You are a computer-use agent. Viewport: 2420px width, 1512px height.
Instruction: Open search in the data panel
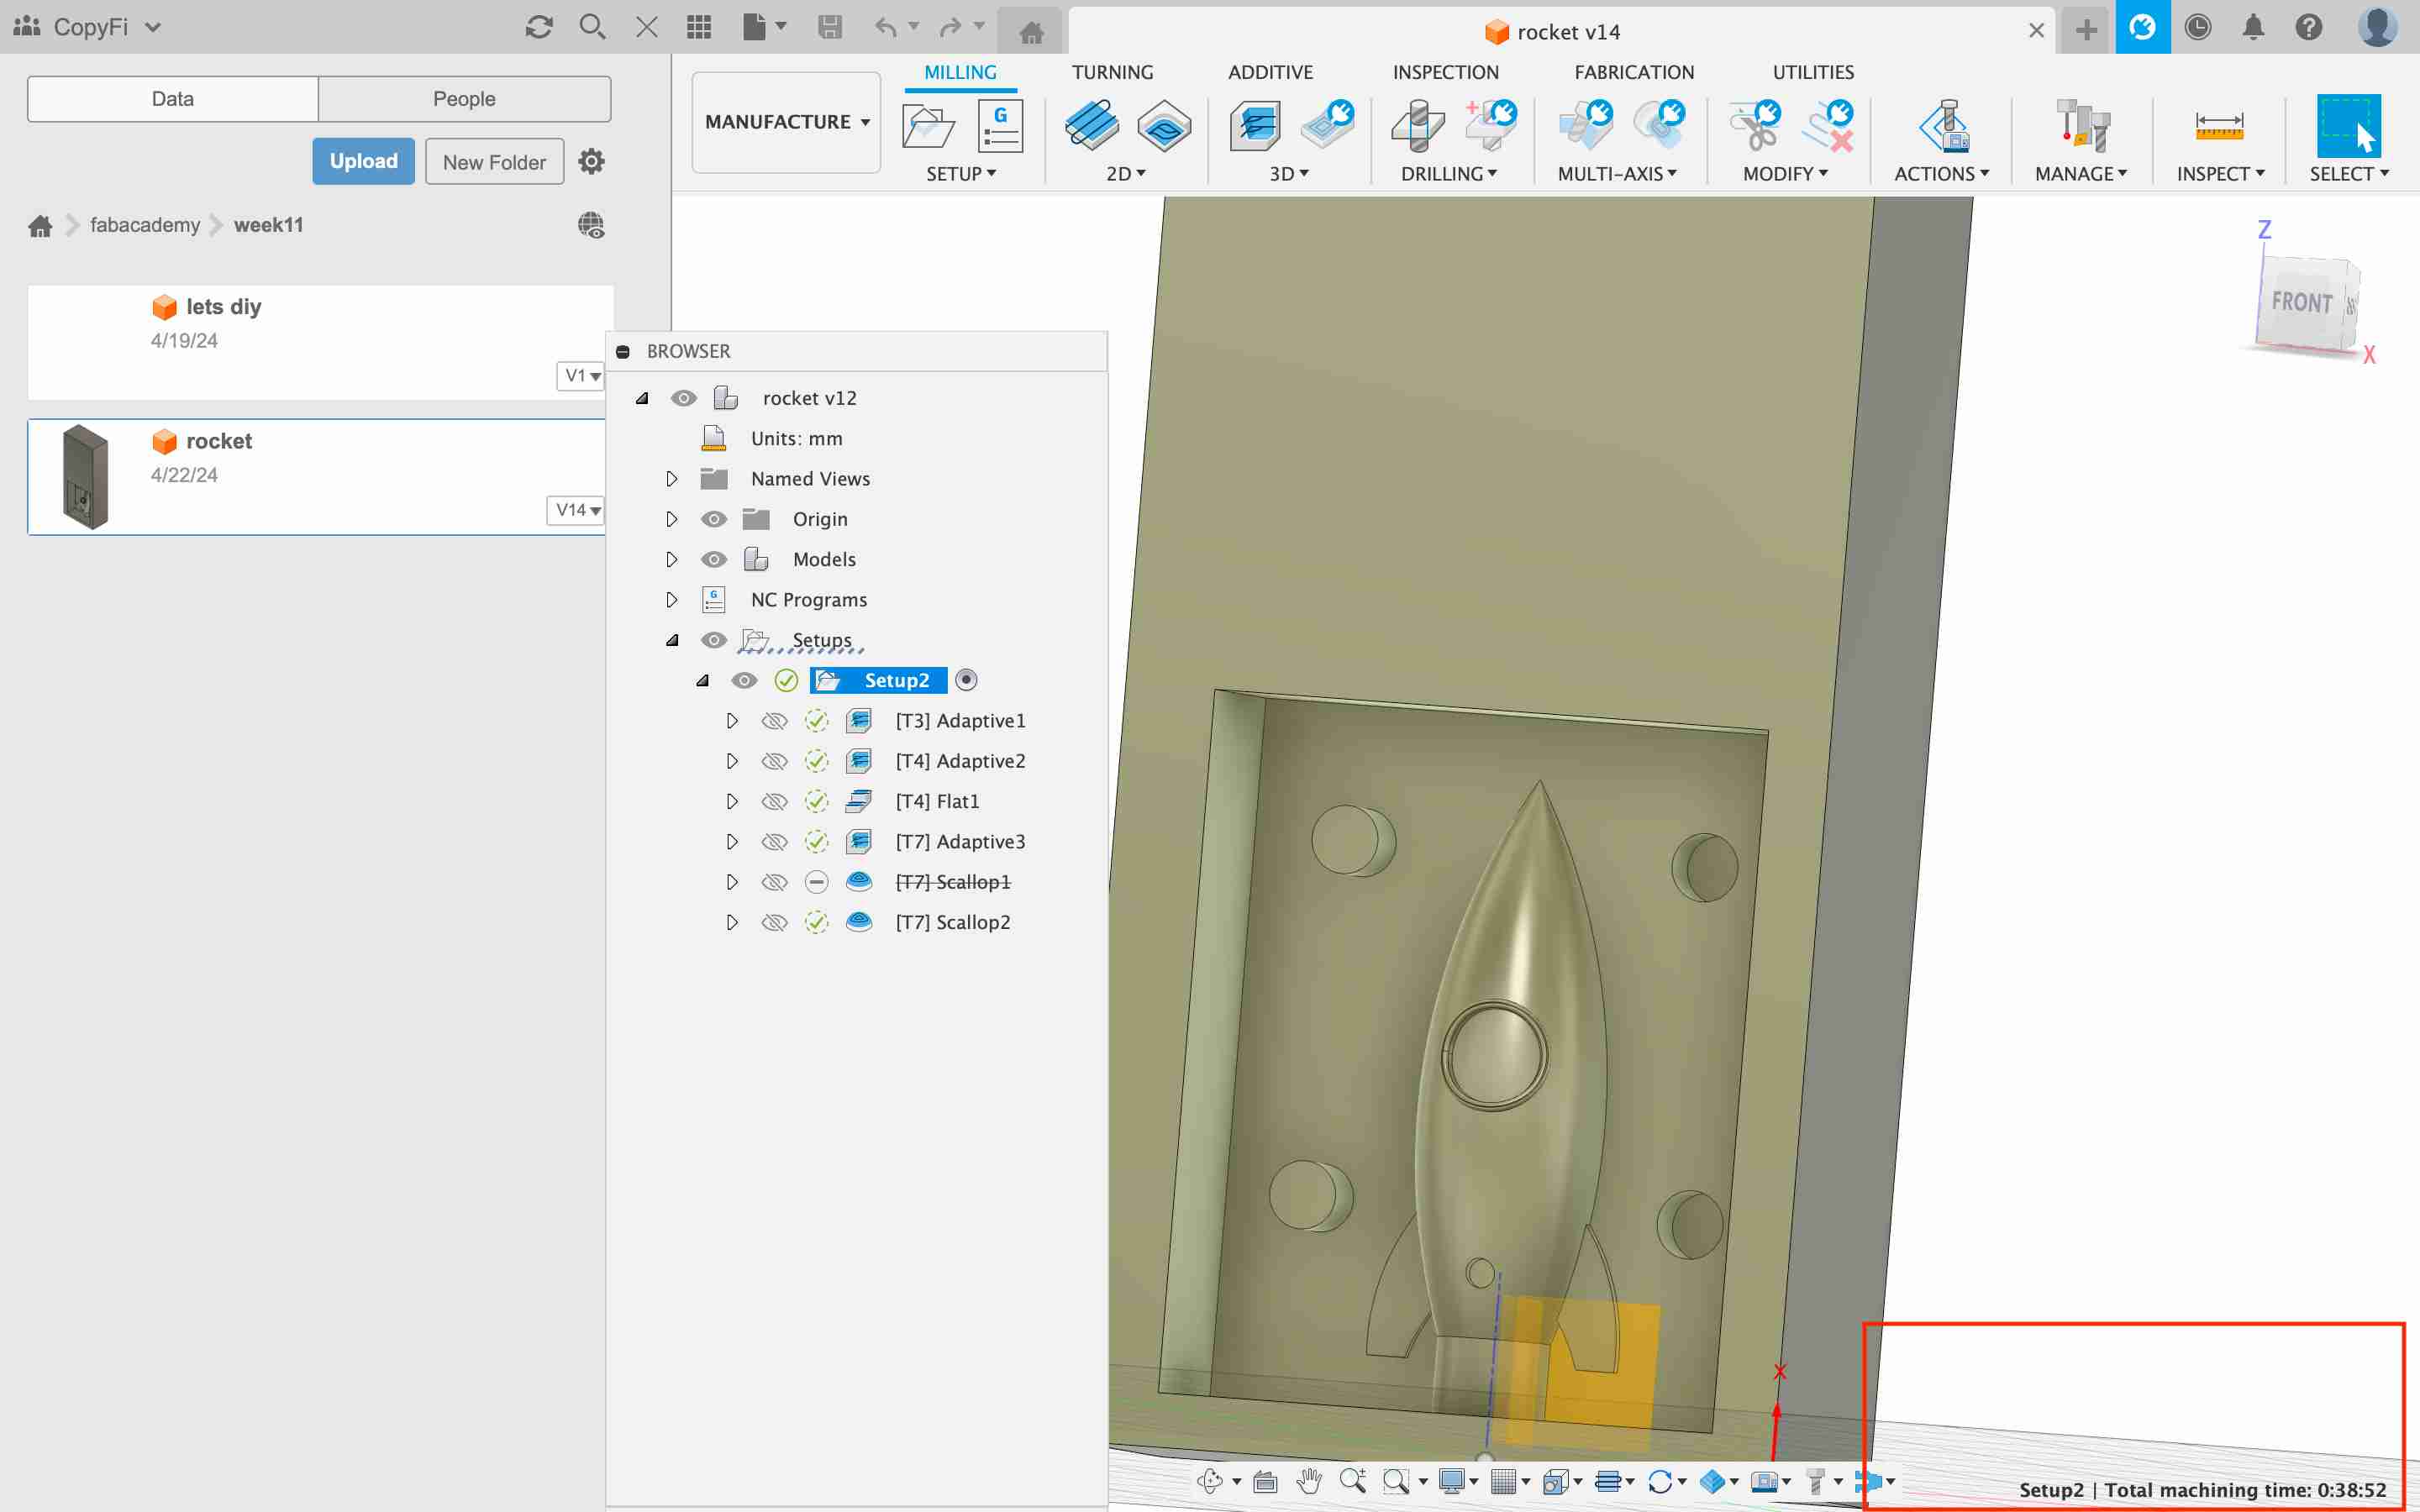tap(593, 27)
